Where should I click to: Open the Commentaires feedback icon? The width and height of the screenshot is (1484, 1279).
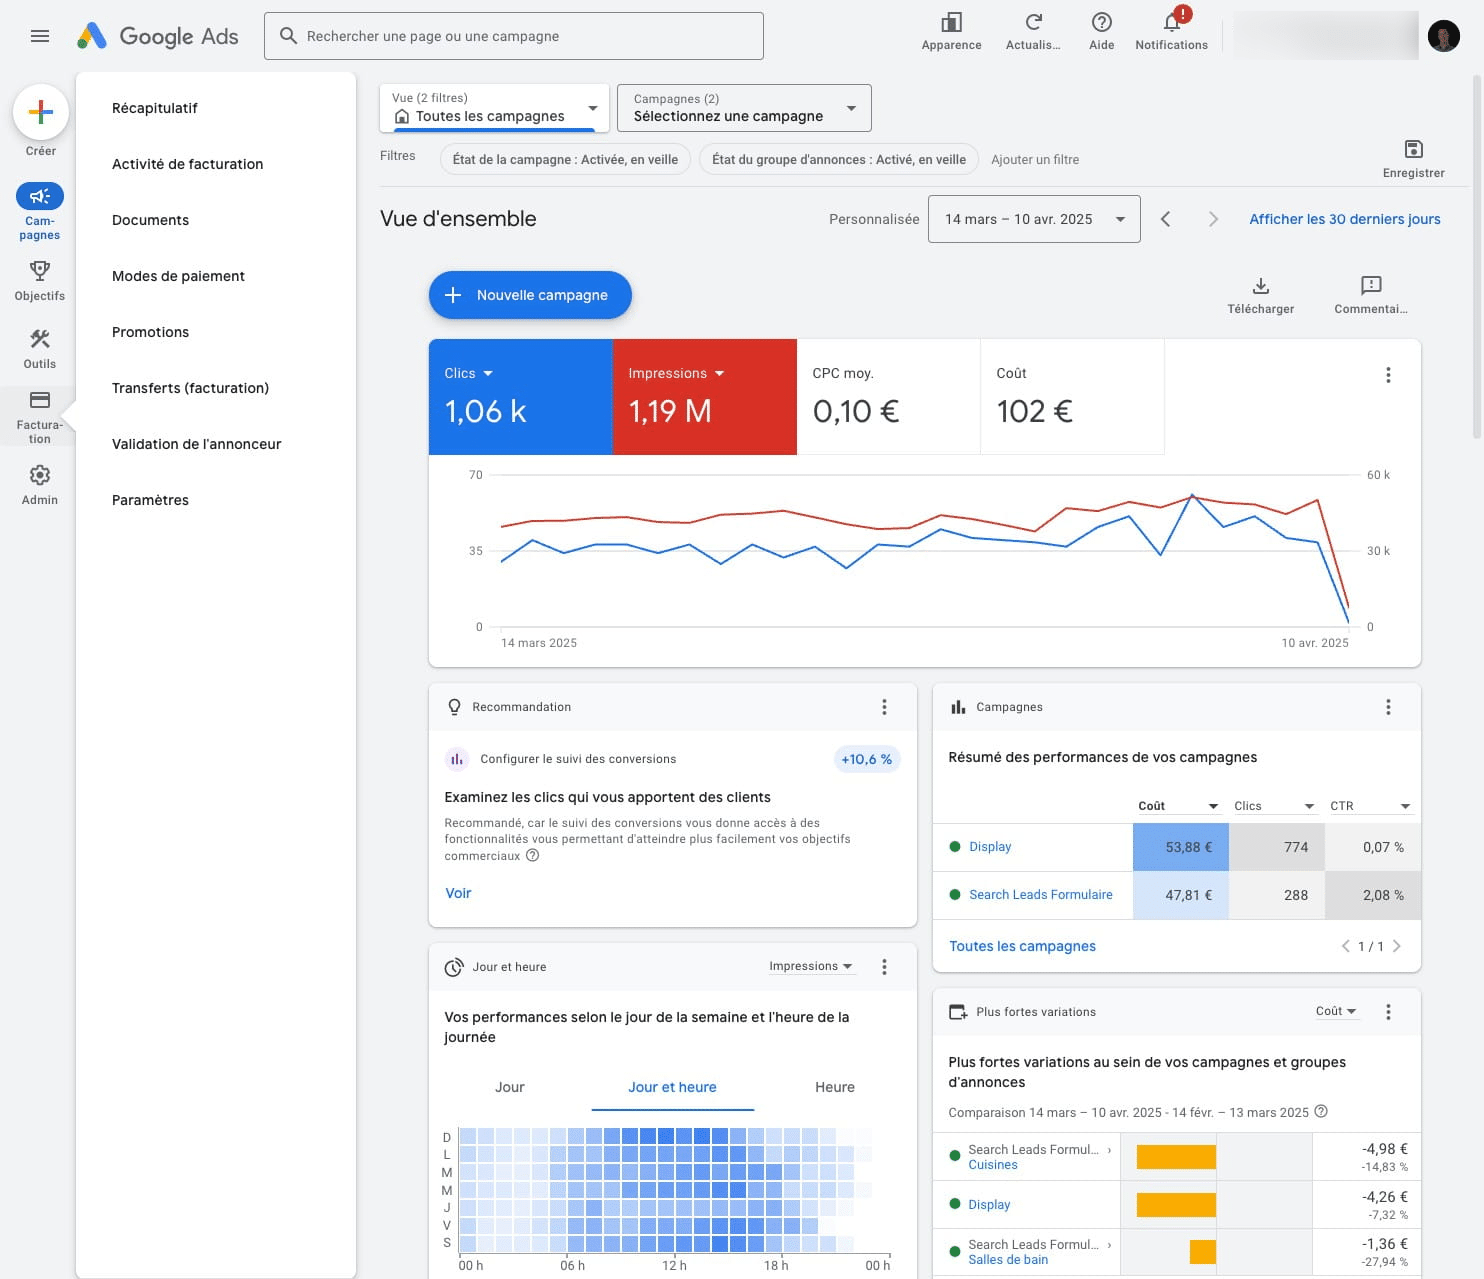(x=1371, y=295)
